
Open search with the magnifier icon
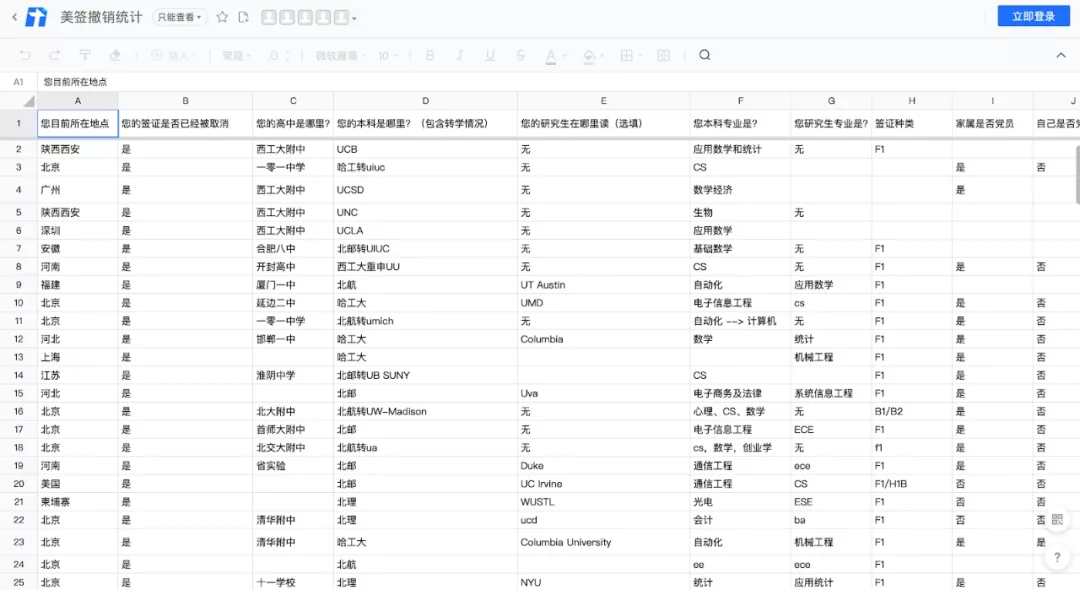(x=705, y=55)
